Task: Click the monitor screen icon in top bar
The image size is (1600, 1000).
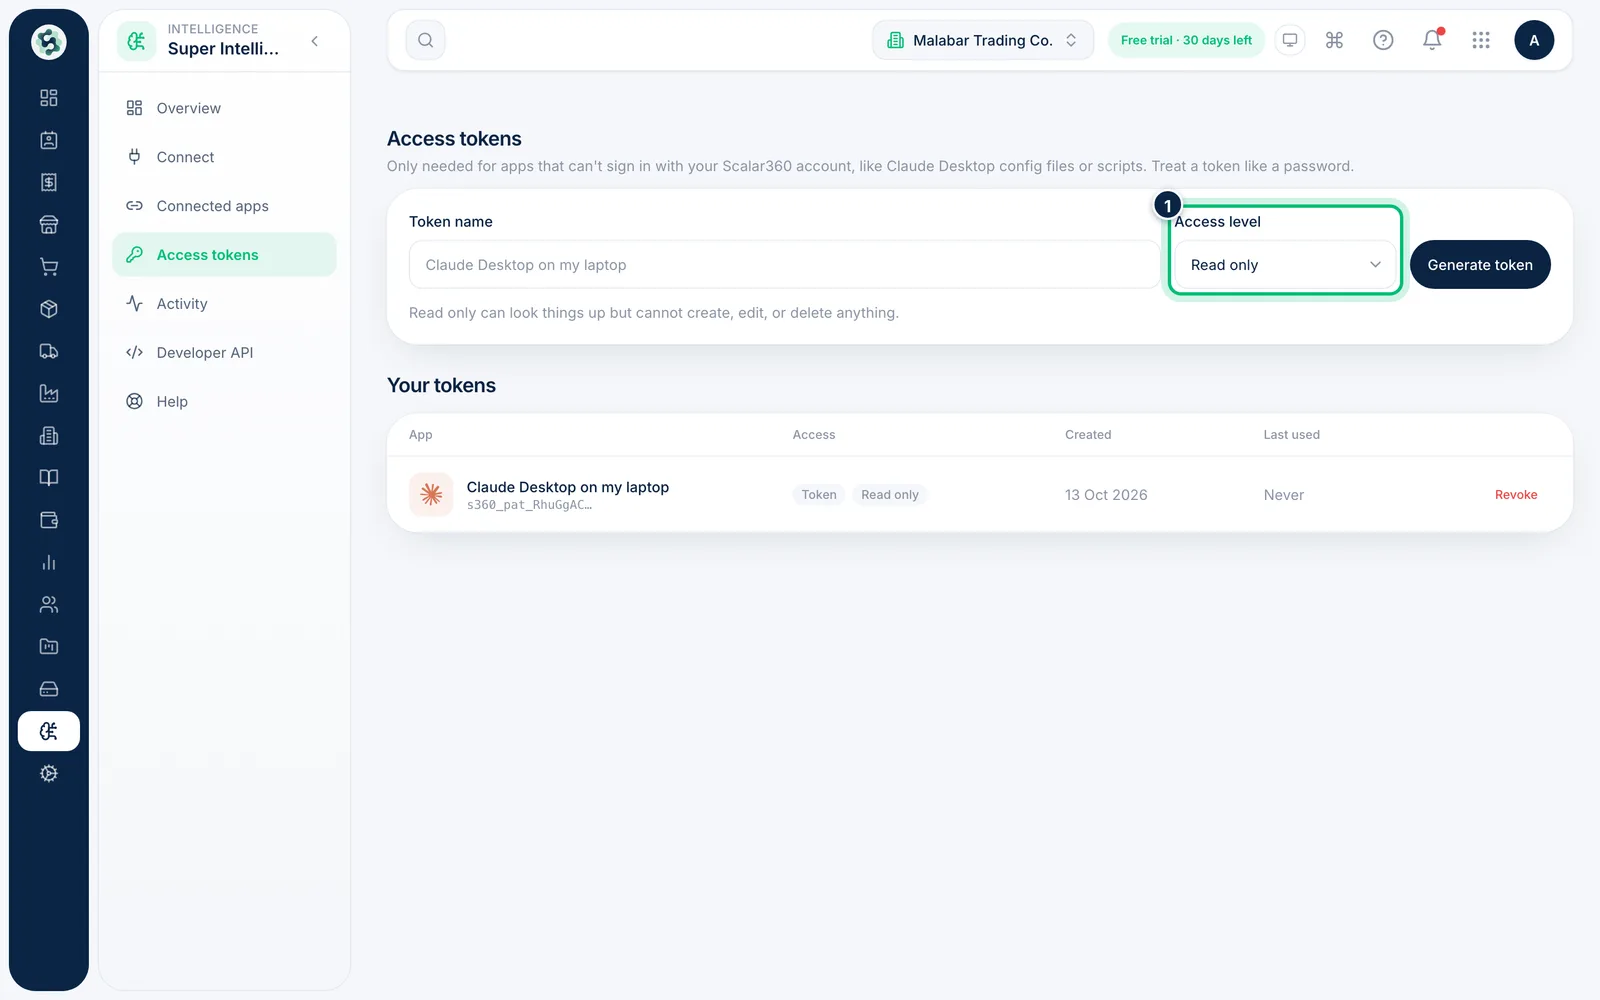Action: click(x=1290, y=40)
